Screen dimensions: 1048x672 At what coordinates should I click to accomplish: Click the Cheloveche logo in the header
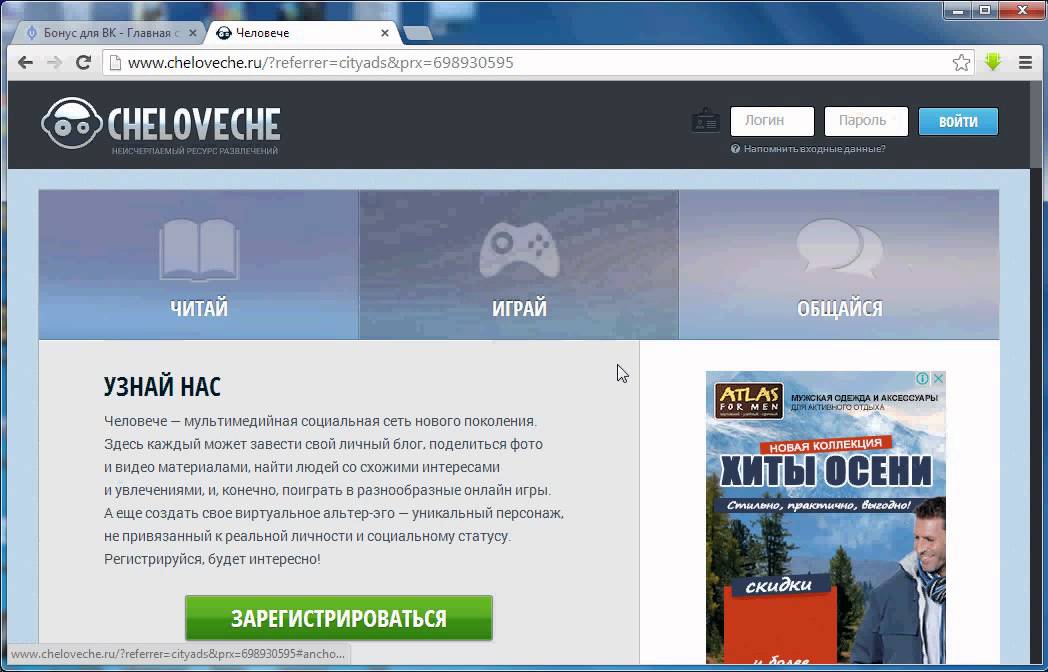coord(161,126)
